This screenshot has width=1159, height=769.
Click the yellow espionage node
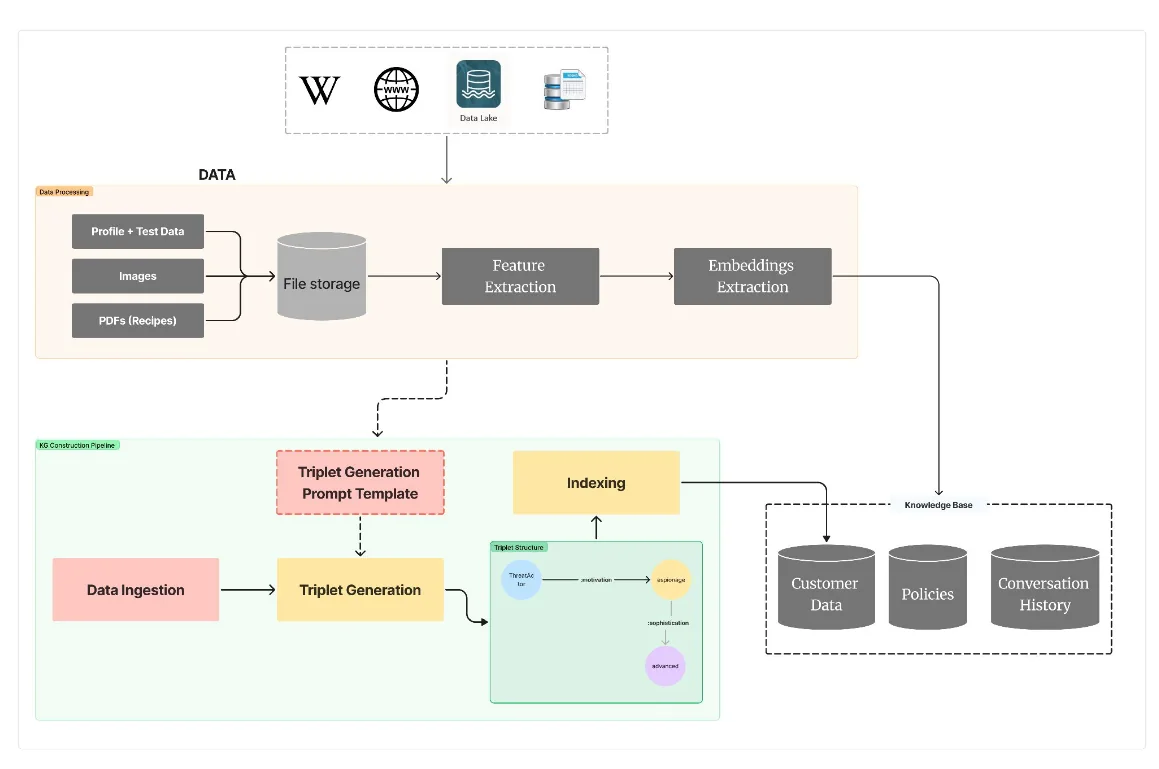670,580
